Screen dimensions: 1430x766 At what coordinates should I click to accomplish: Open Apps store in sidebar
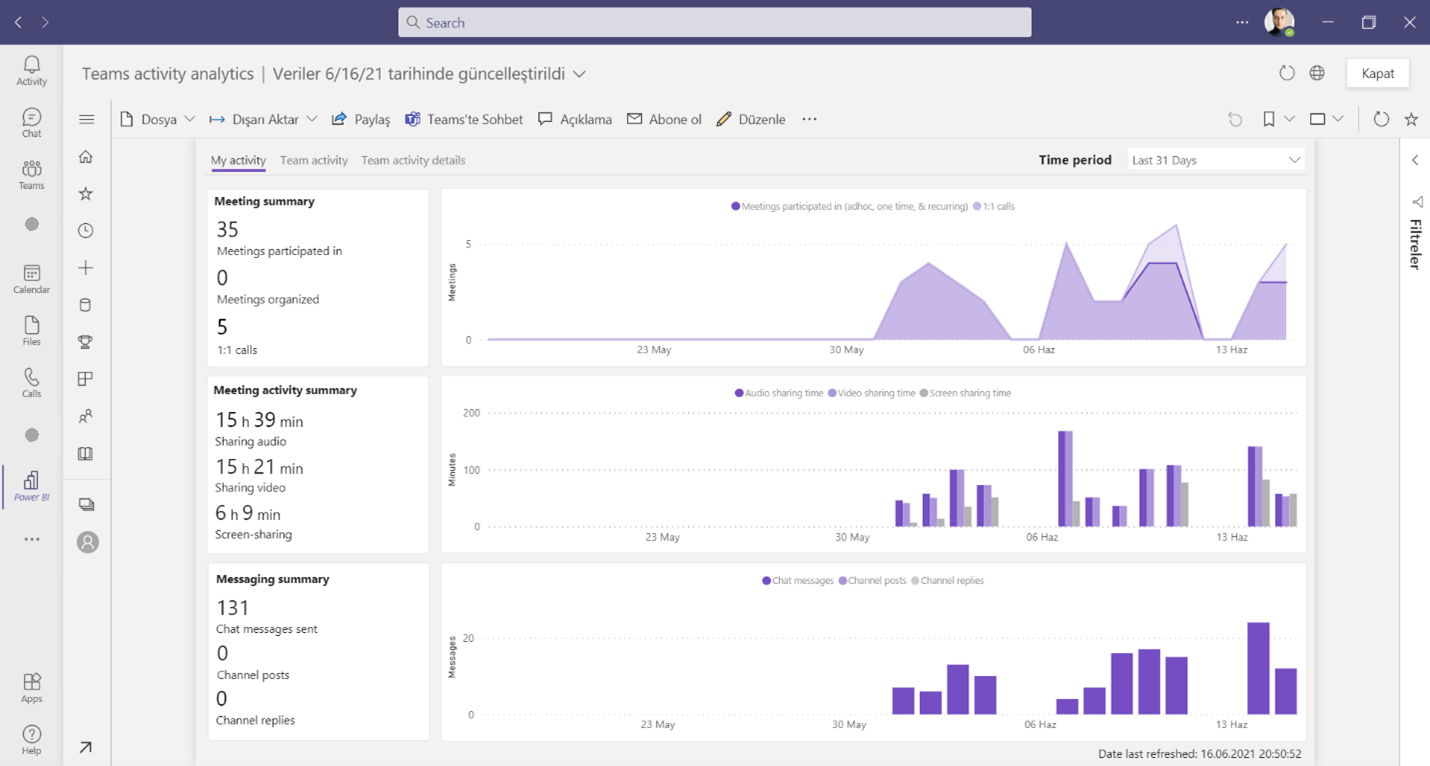(x=32, y=687)
